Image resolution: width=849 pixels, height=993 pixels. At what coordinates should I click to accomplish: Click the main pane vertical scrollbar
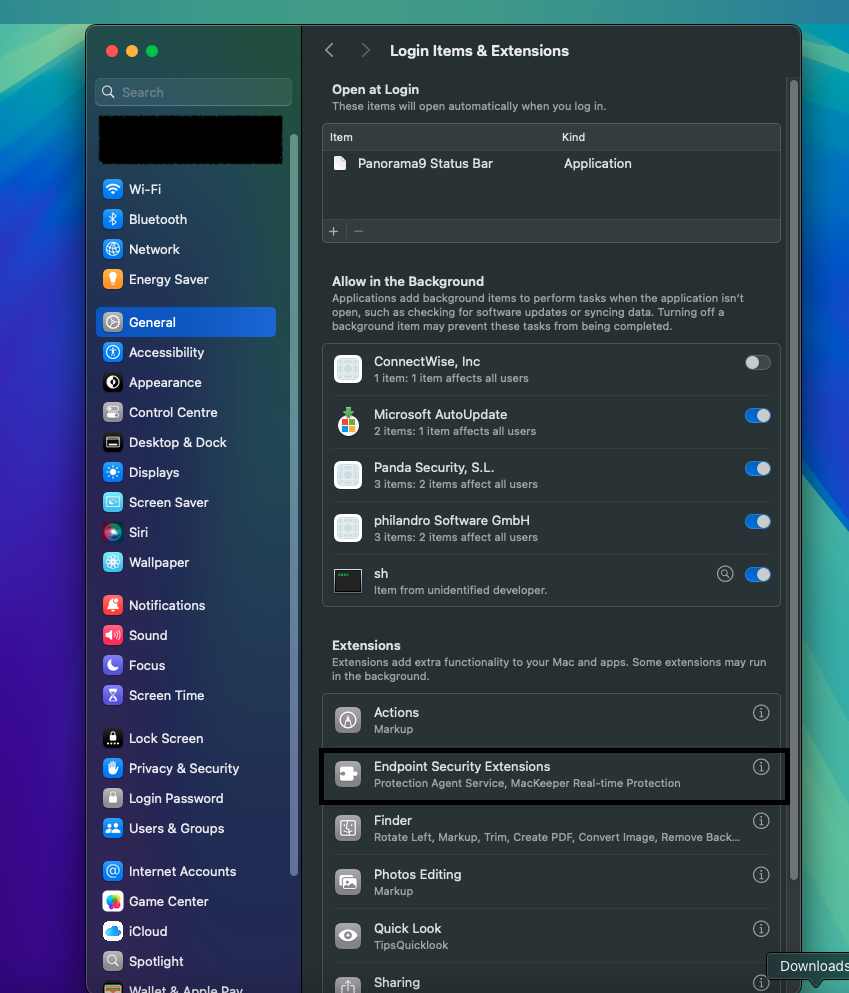click(794, 479)
